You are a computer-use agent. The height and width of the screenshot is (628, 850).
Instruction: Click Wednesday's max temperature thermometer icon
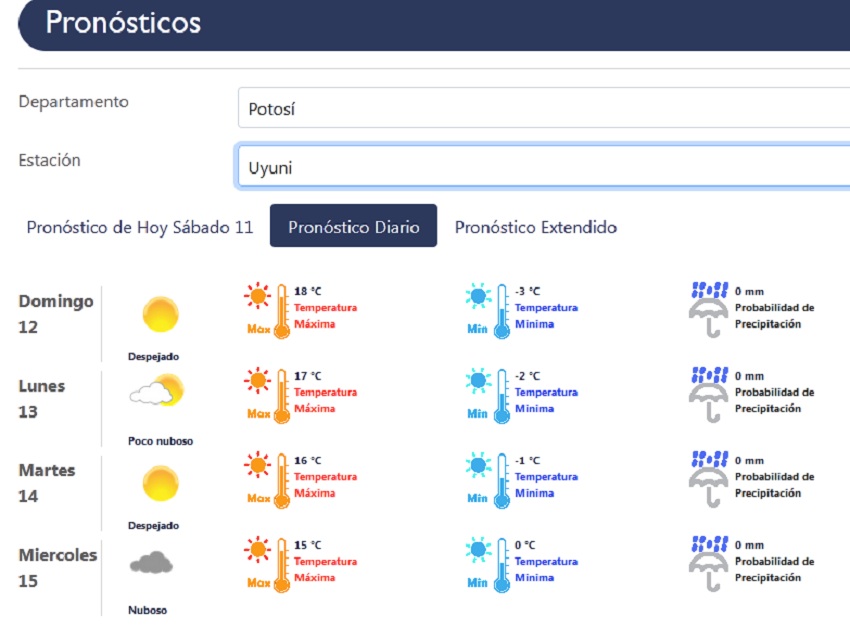pos(268,563)
